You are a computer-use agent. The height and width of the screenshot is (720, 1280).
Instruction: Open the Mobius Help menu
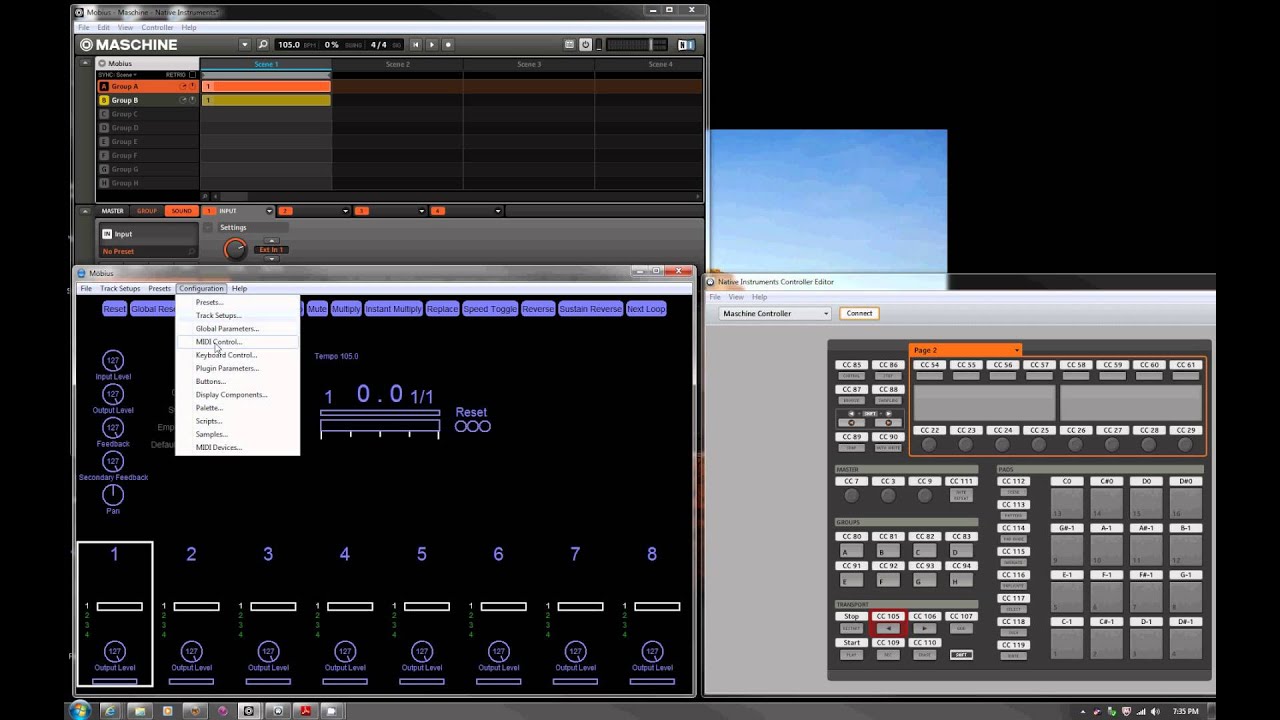tap(239, 288)
